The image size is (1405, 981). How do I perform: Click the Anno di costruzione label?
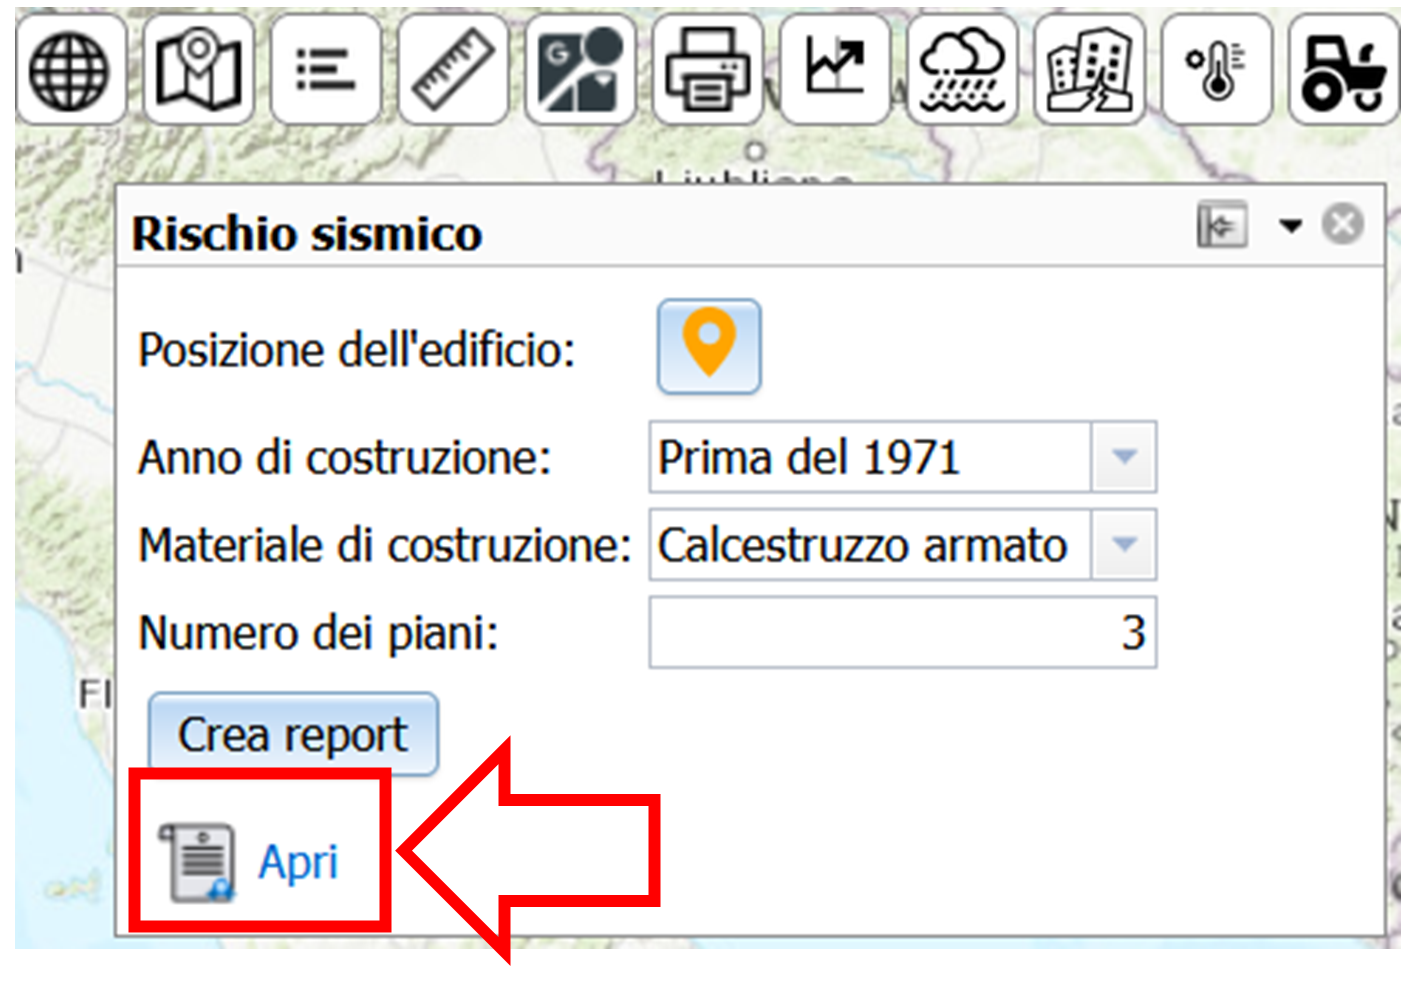[345, 458]
